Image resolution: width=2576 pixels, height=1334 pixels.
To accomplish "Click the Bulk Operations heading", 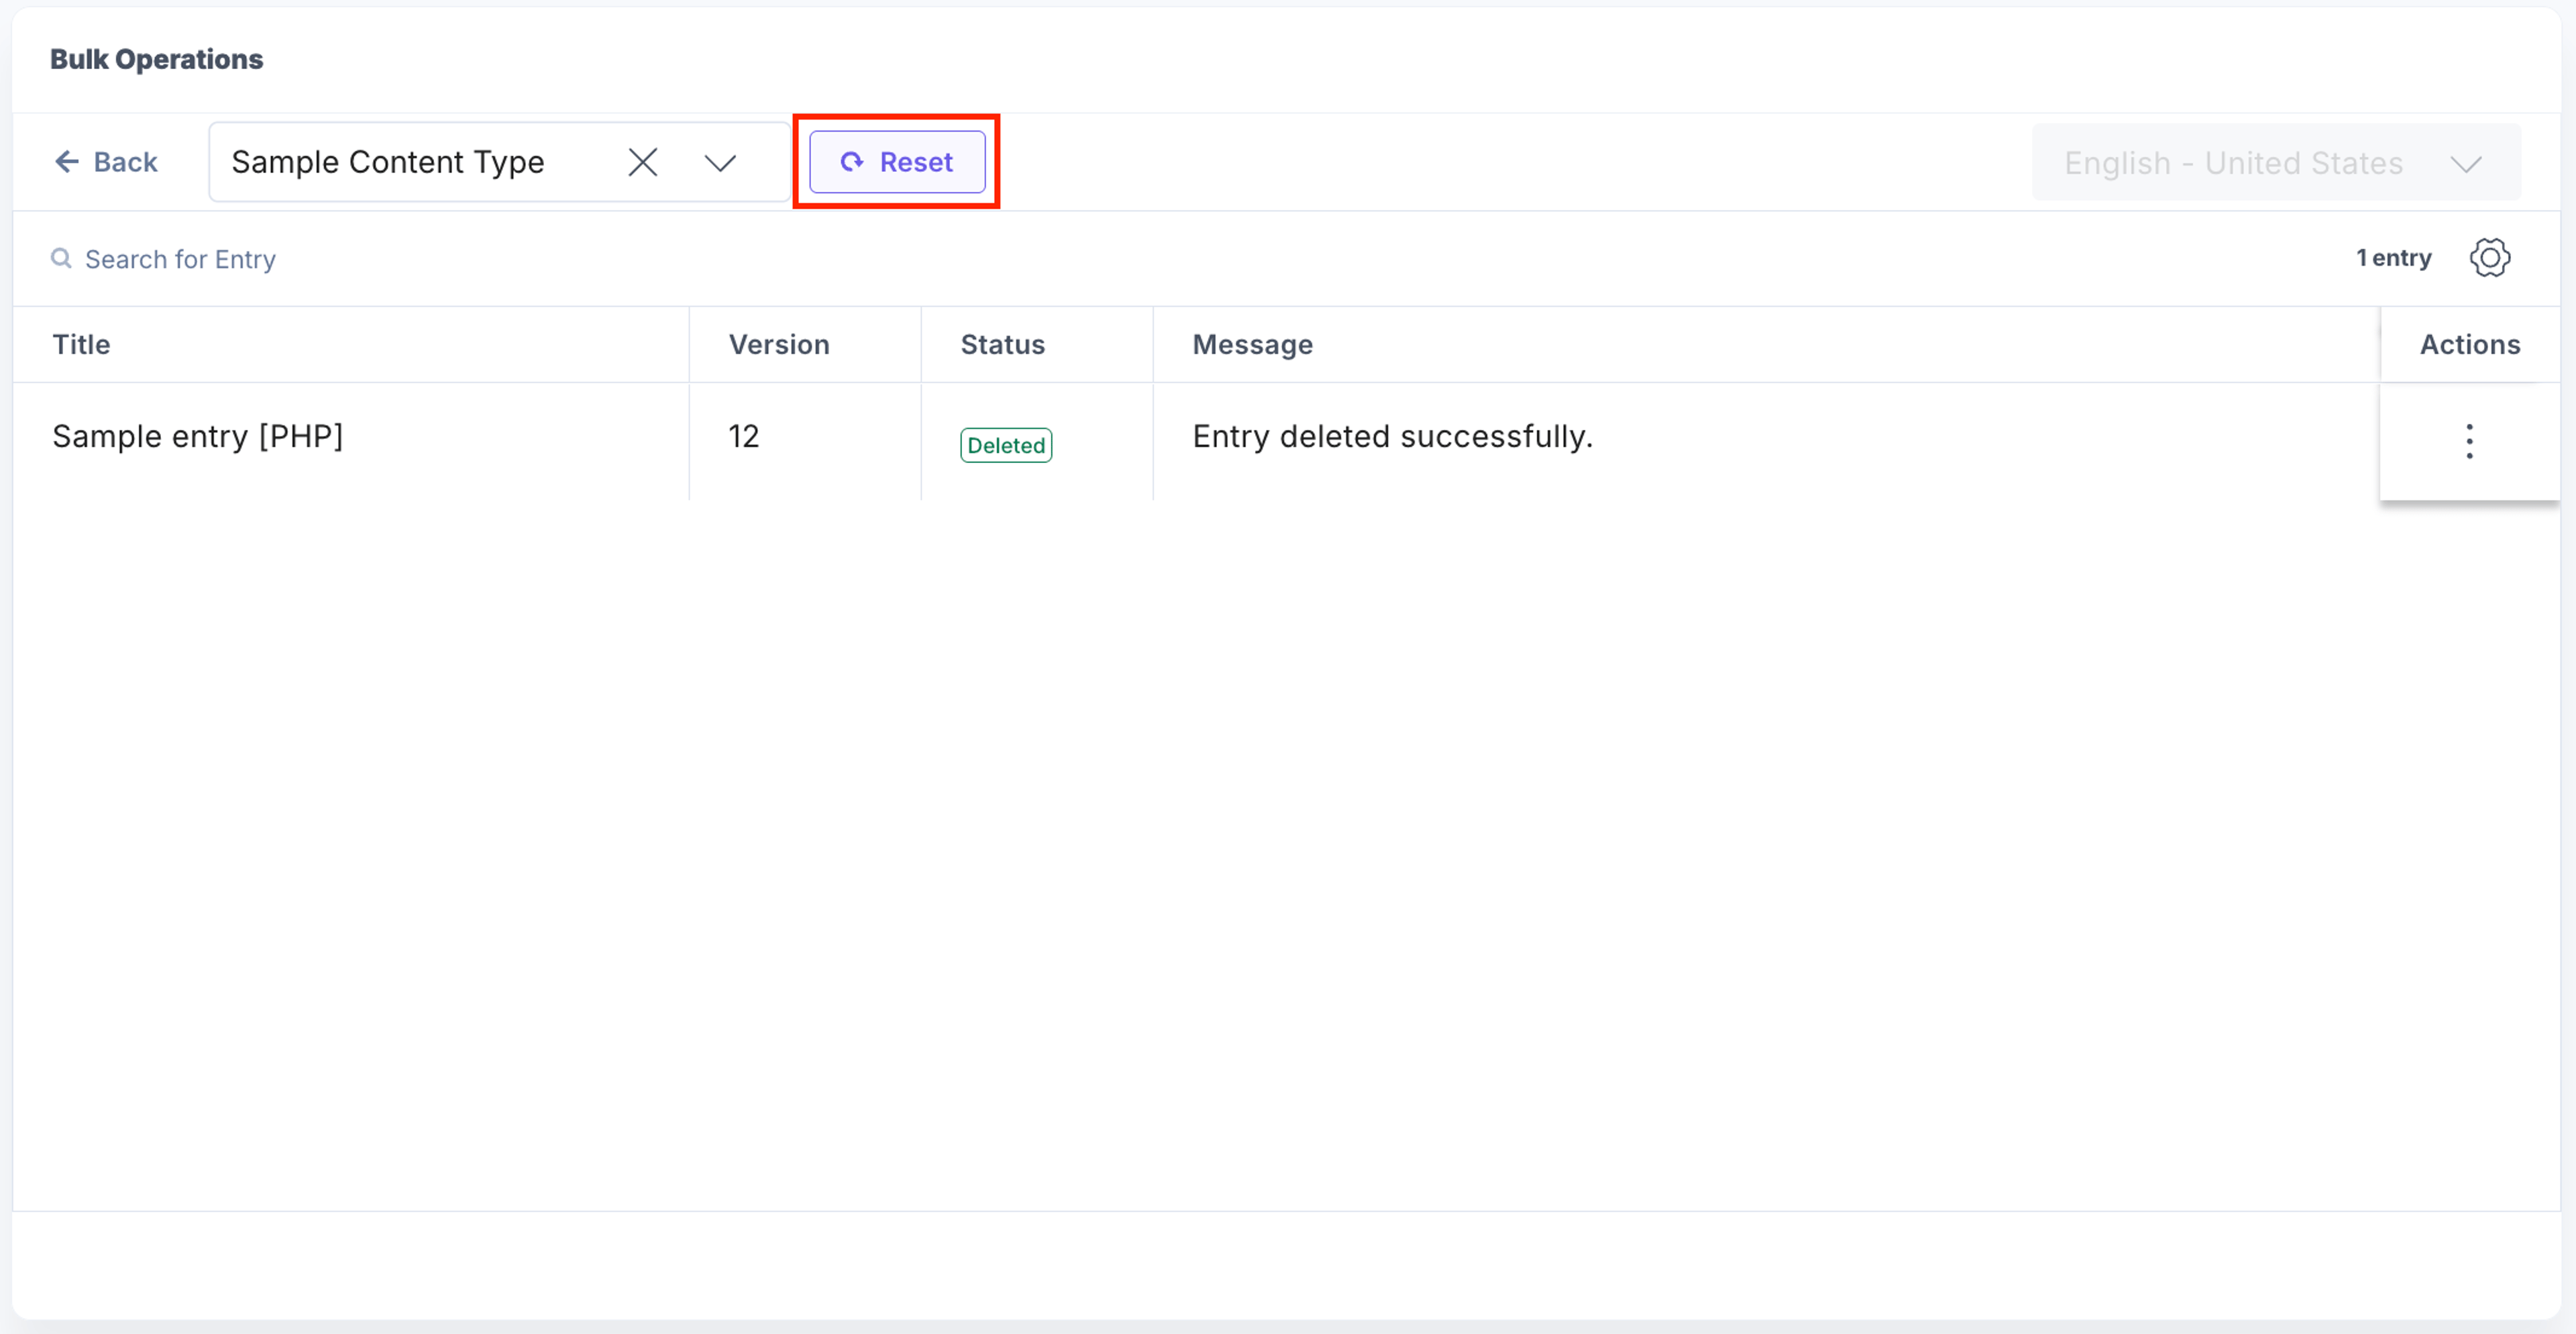I will tap(157, 59).
